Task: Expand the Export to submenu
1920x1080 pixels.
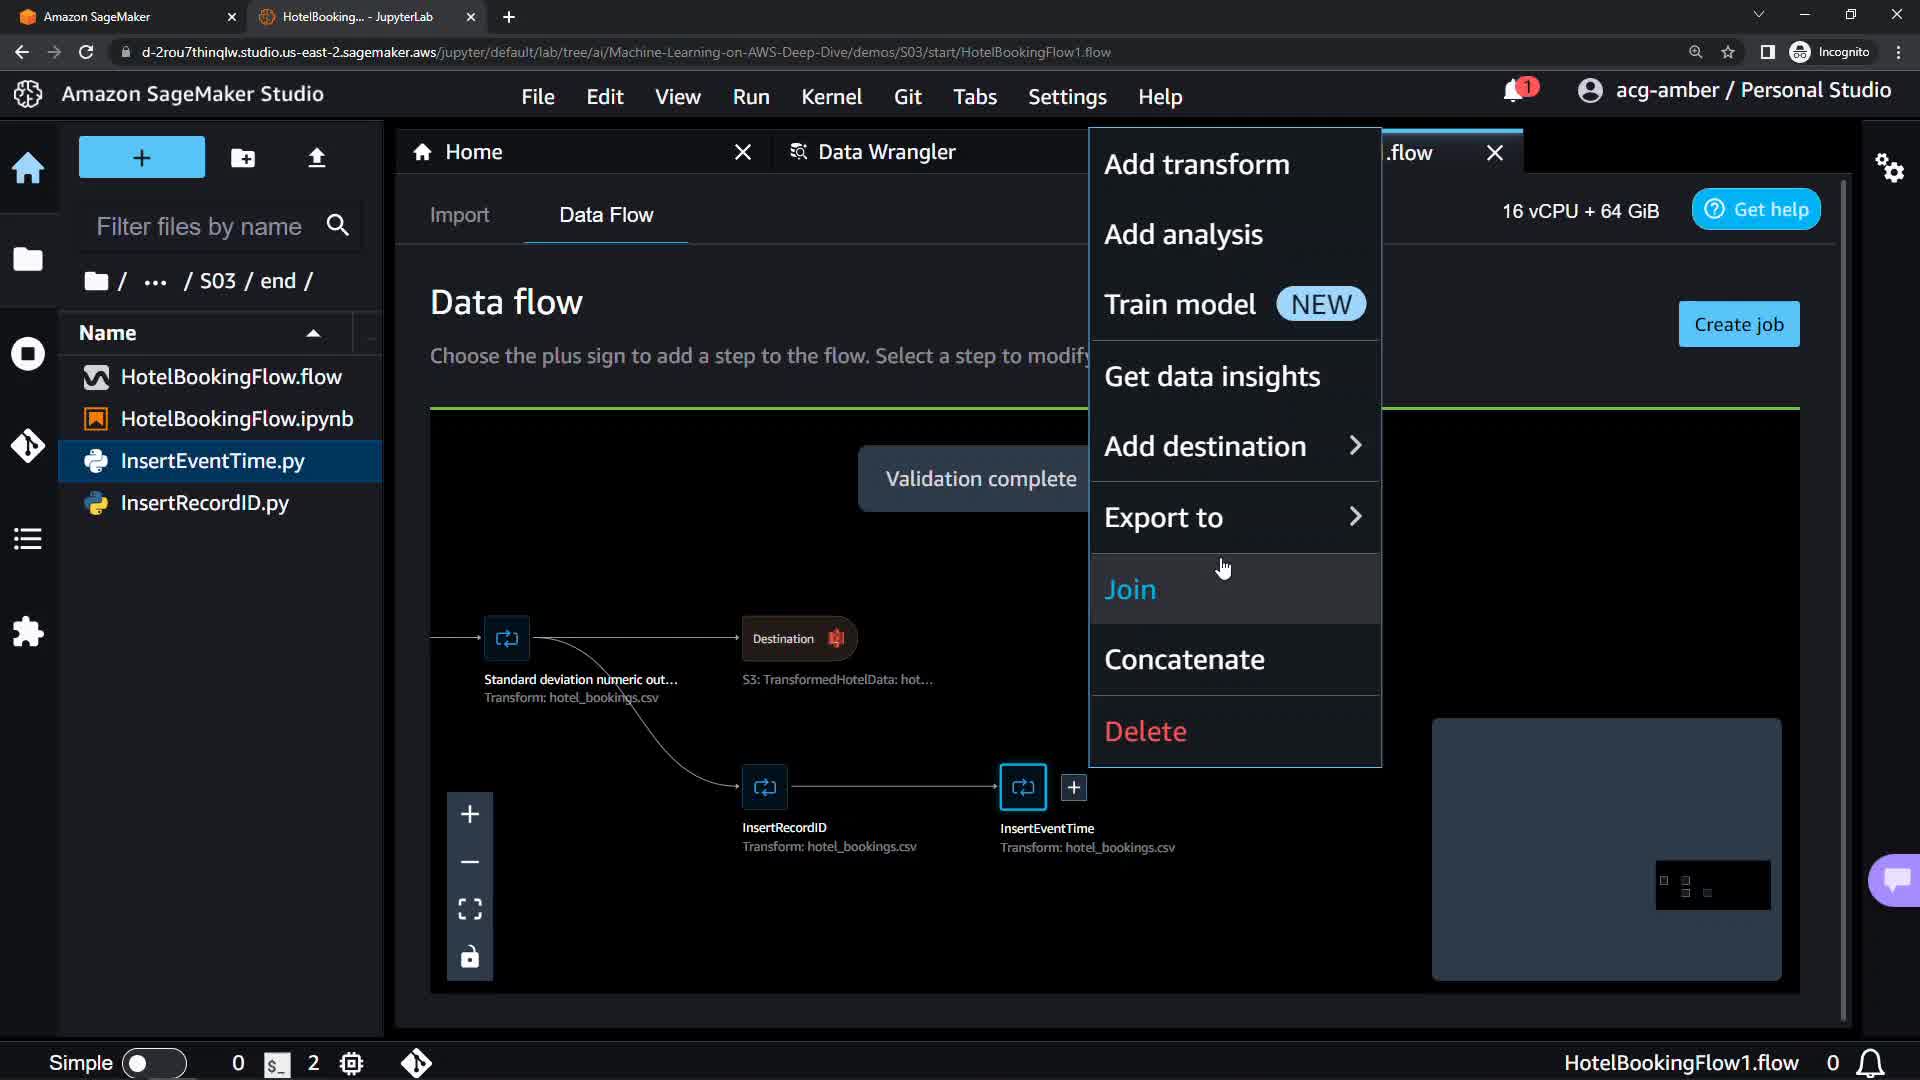Action: pos(1234,518)
